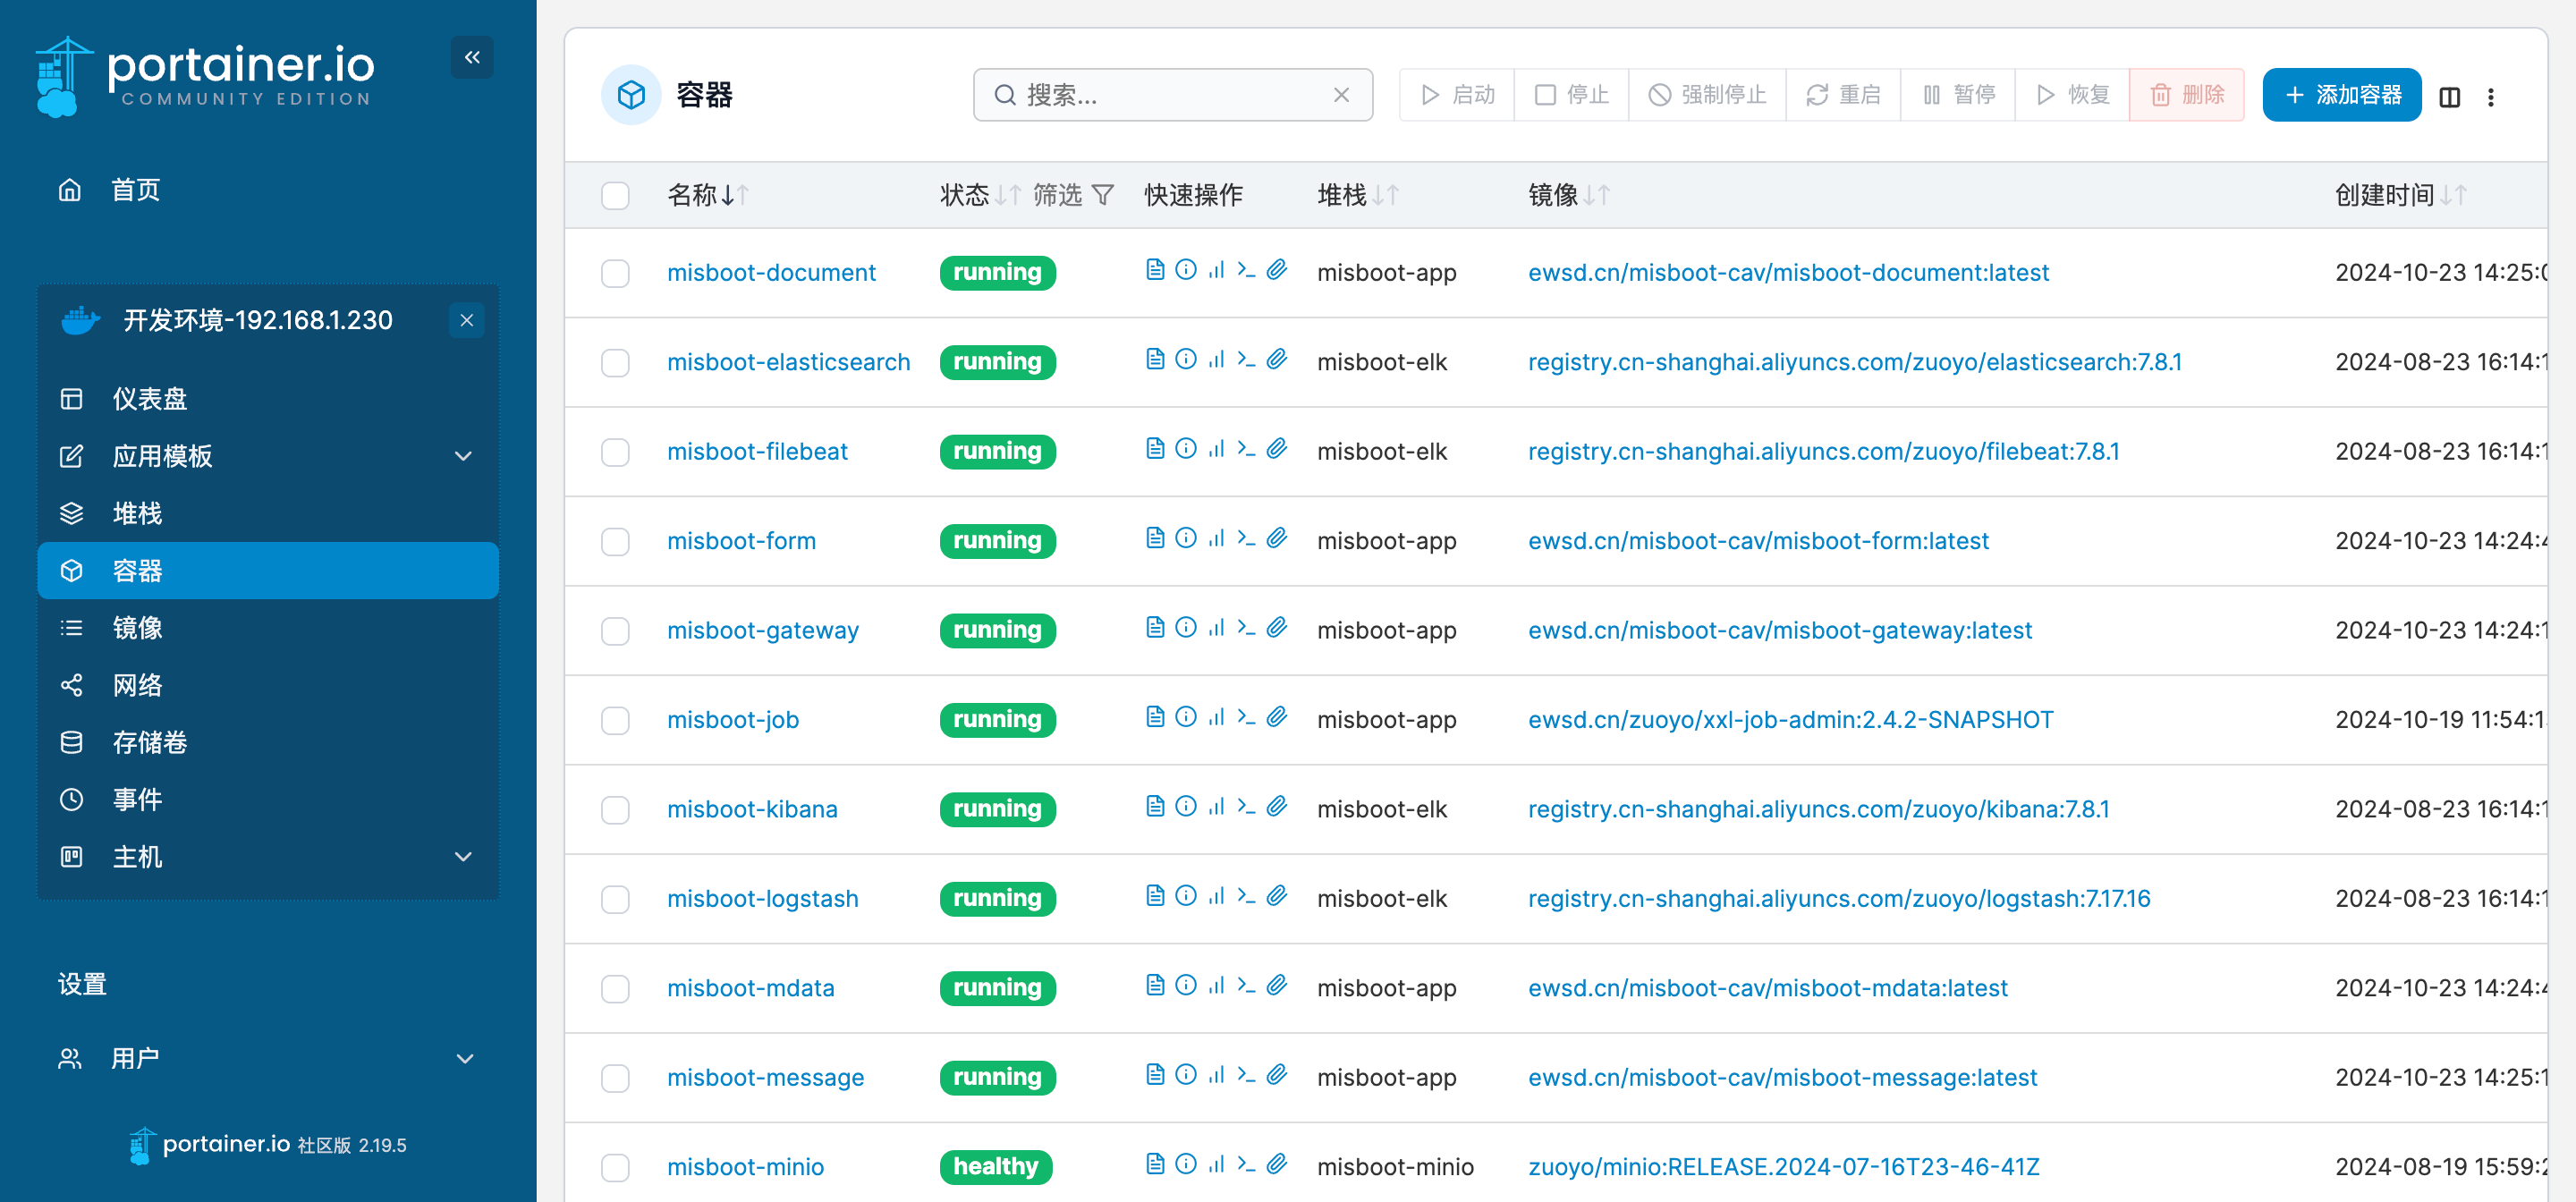
Task: Attach icon for misboot-kibana
Action: tap(1277, 806)
